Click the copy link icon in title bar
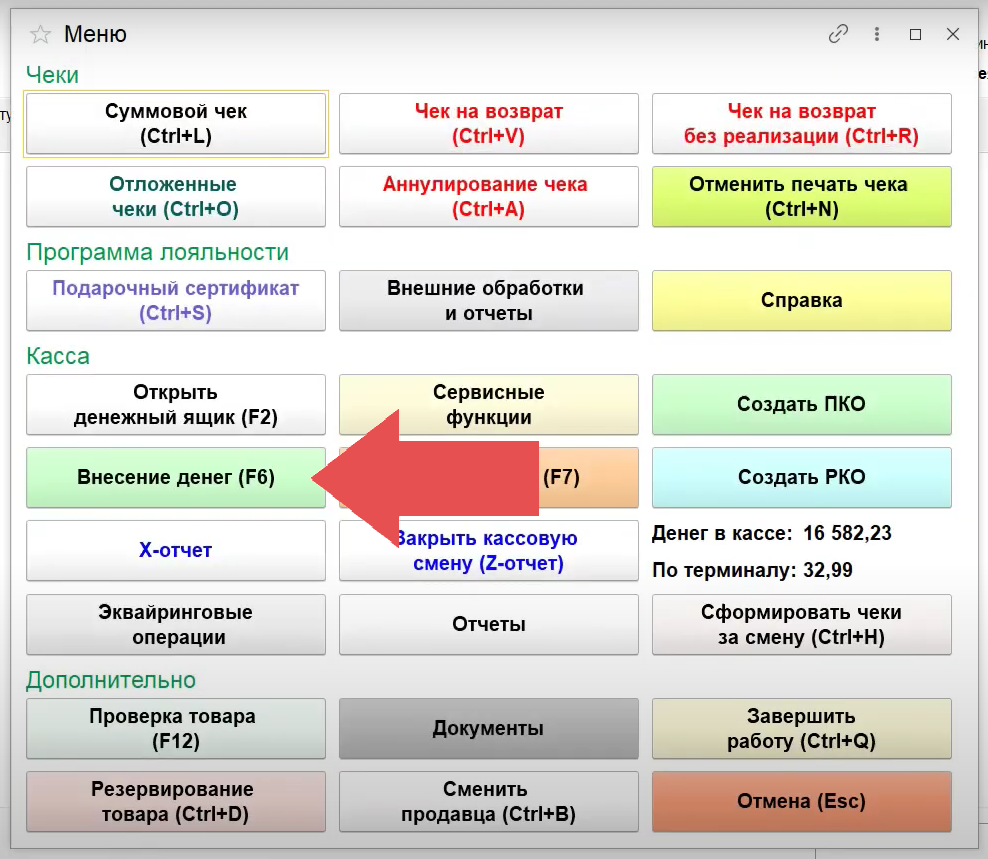Image resolution: width=988 pixels, height=859 pixels. pyautogui.click(x=838, y=34)
